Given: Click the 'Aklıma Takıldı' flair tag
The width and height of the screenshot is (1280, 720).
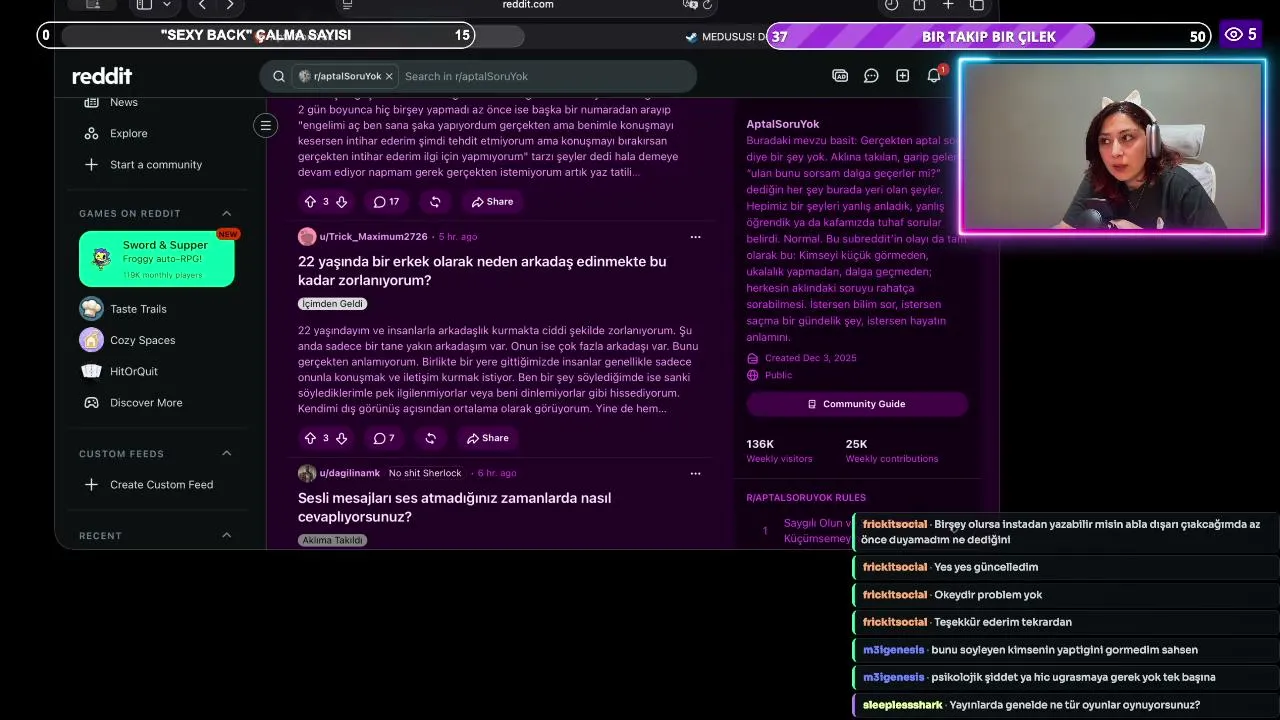Looking at the screenshot, I should (332, 540).
